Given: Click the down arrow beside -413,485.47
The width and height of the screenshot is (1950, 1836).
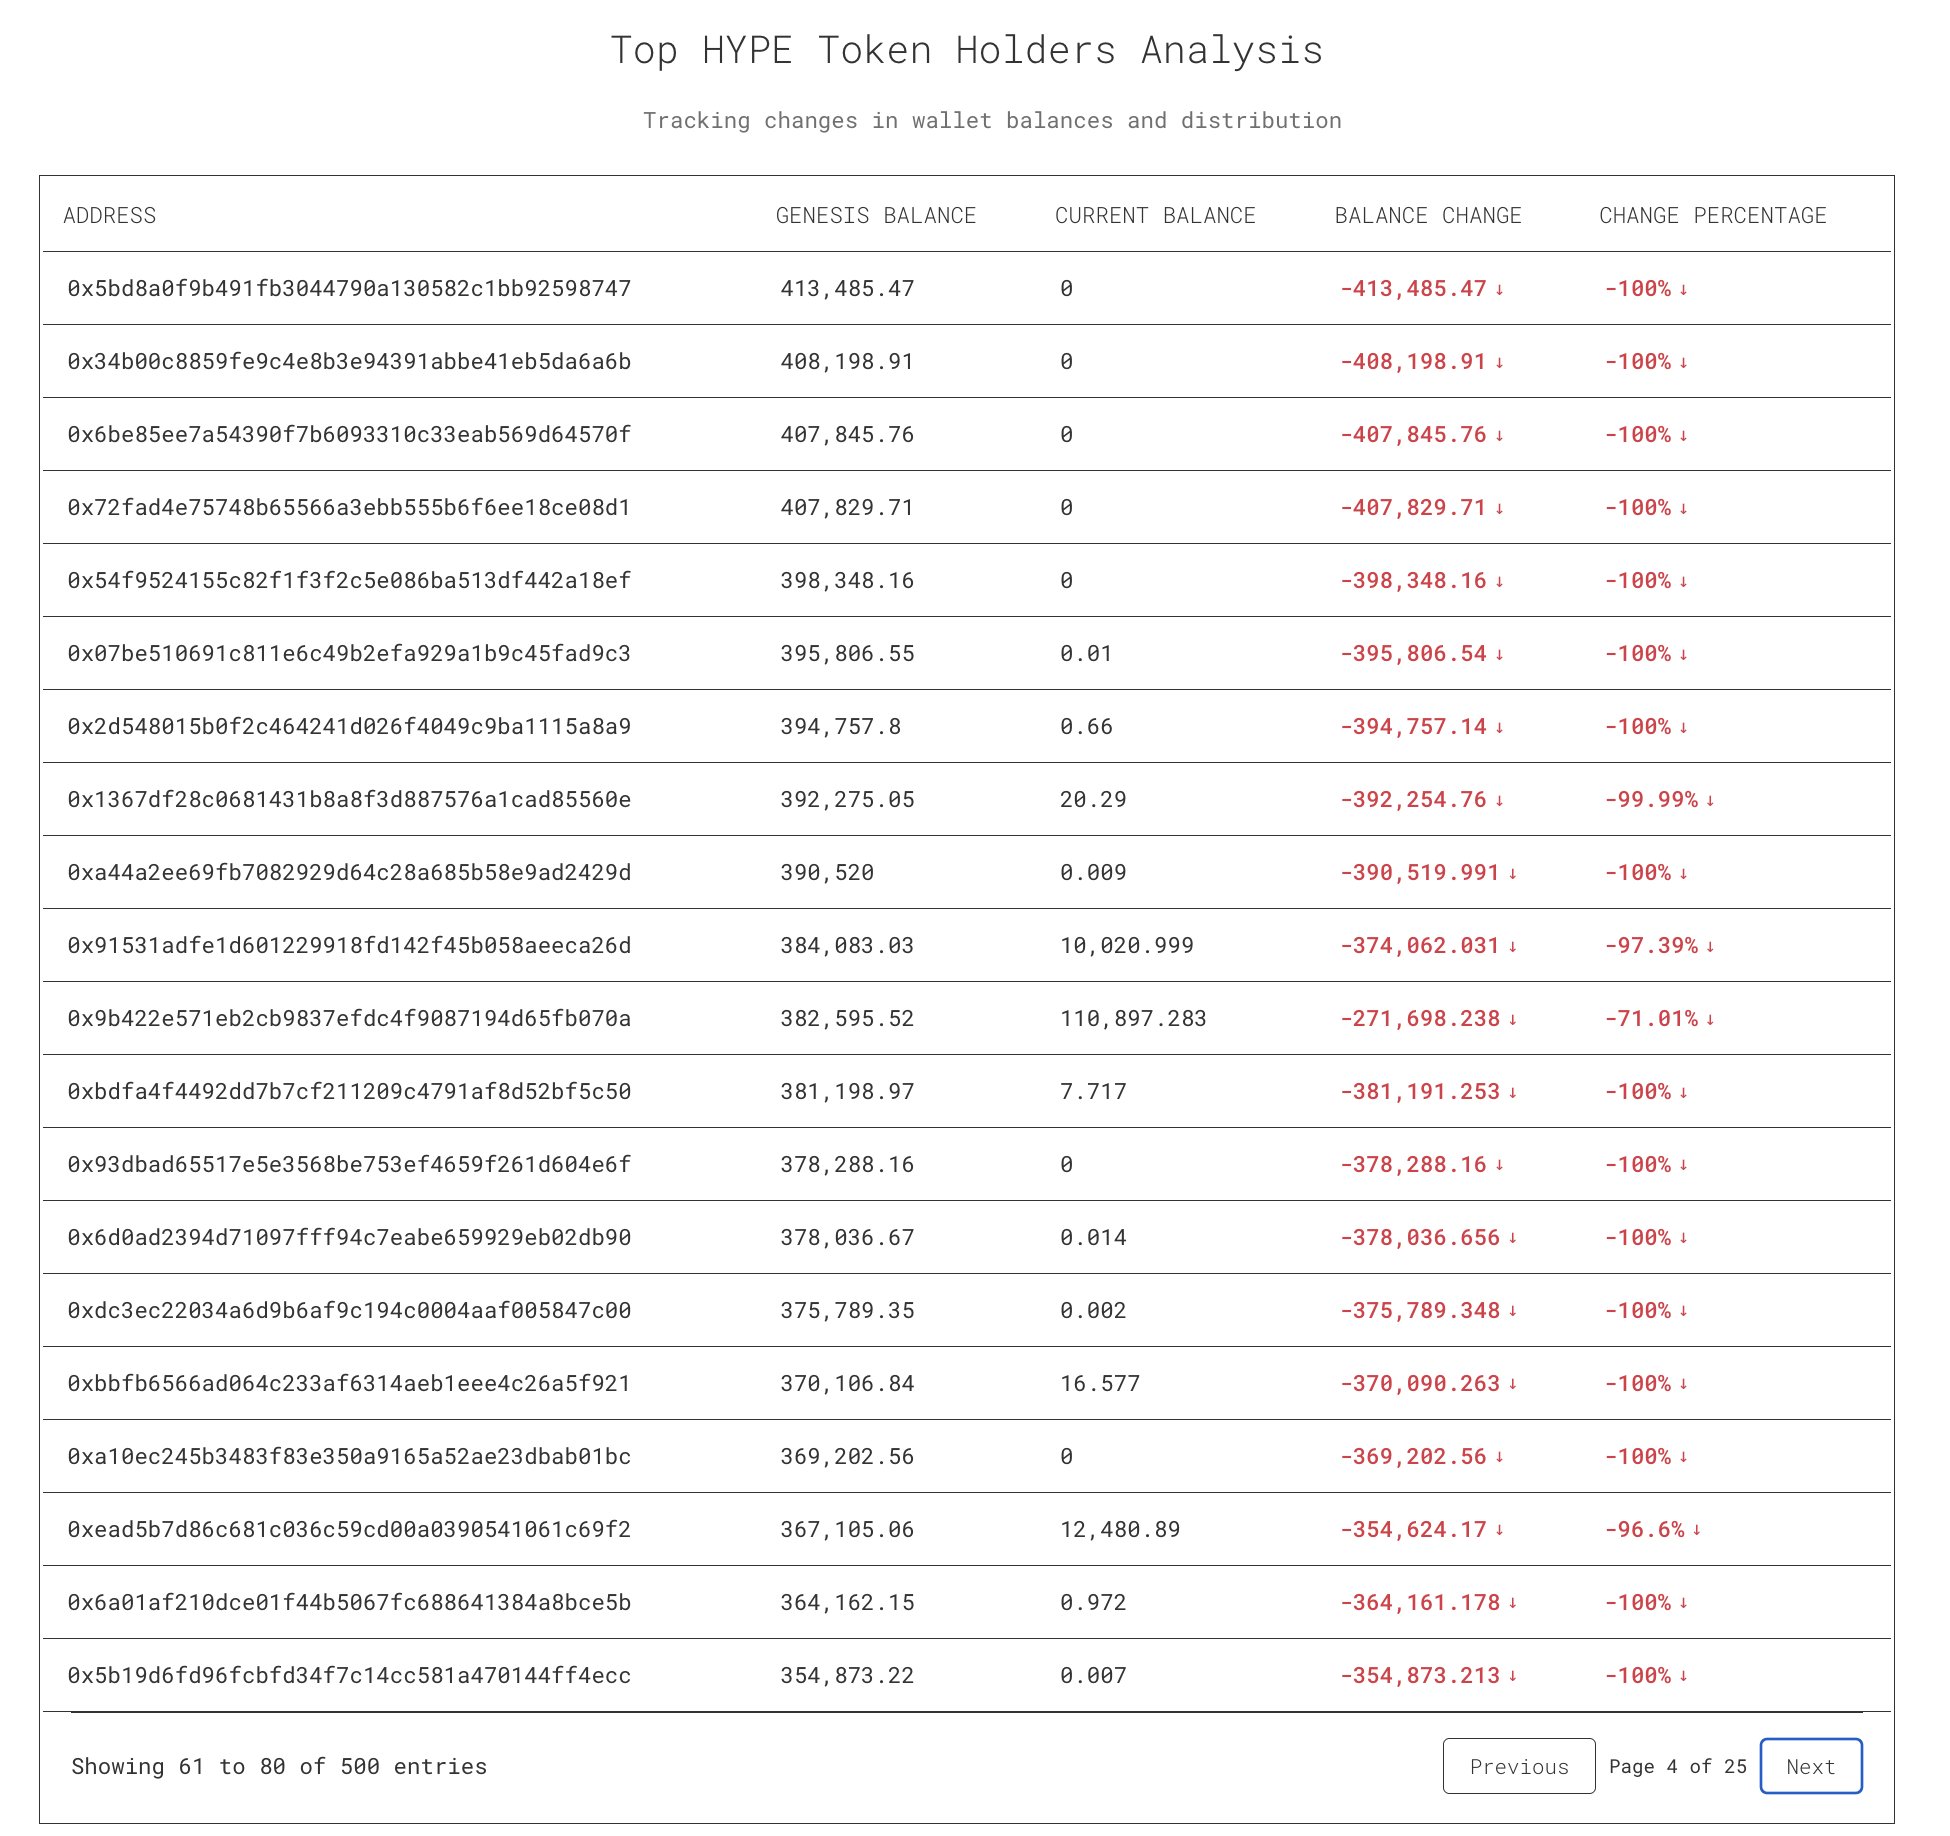Looking at the screenshot, I should (1499, 290).
